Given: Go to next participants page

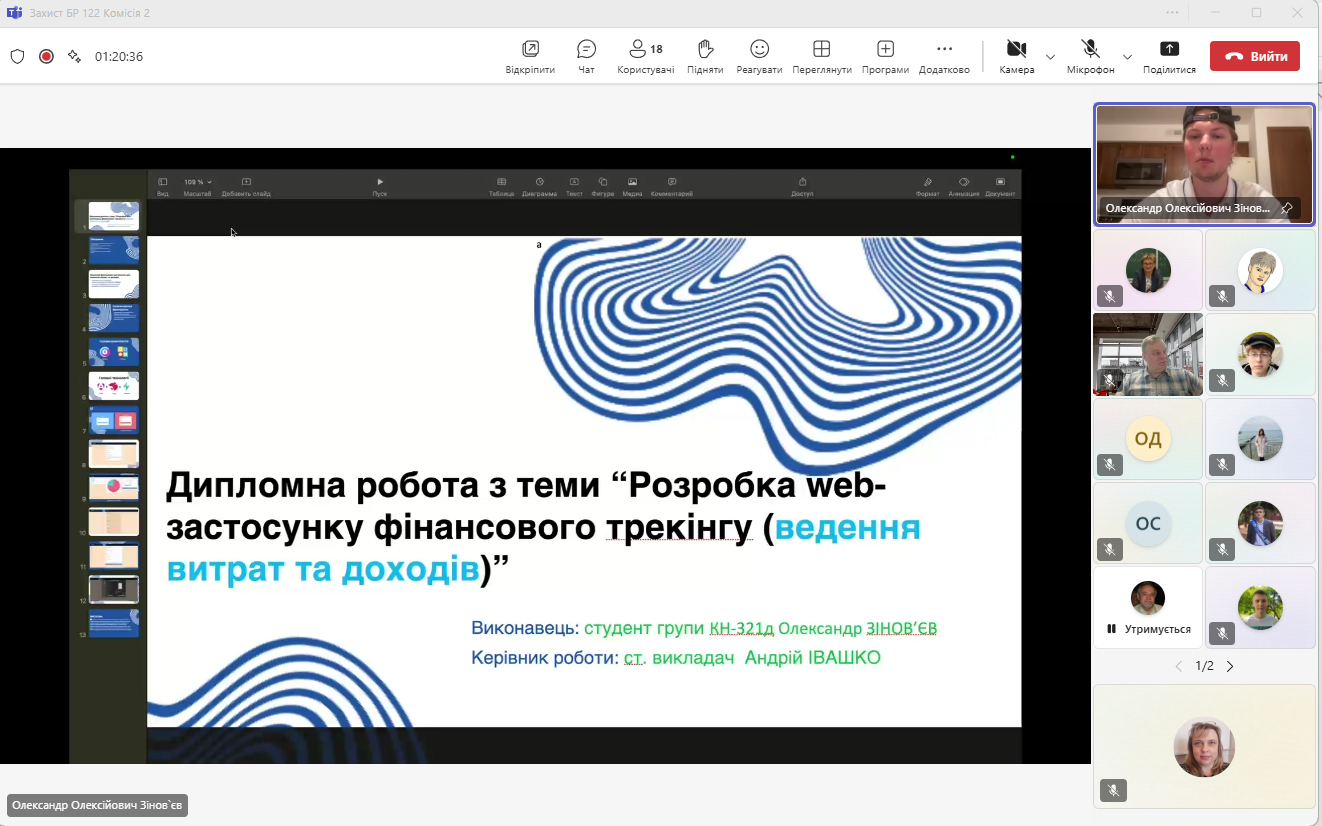Looking at the screenshot, I should point(1230,666).
